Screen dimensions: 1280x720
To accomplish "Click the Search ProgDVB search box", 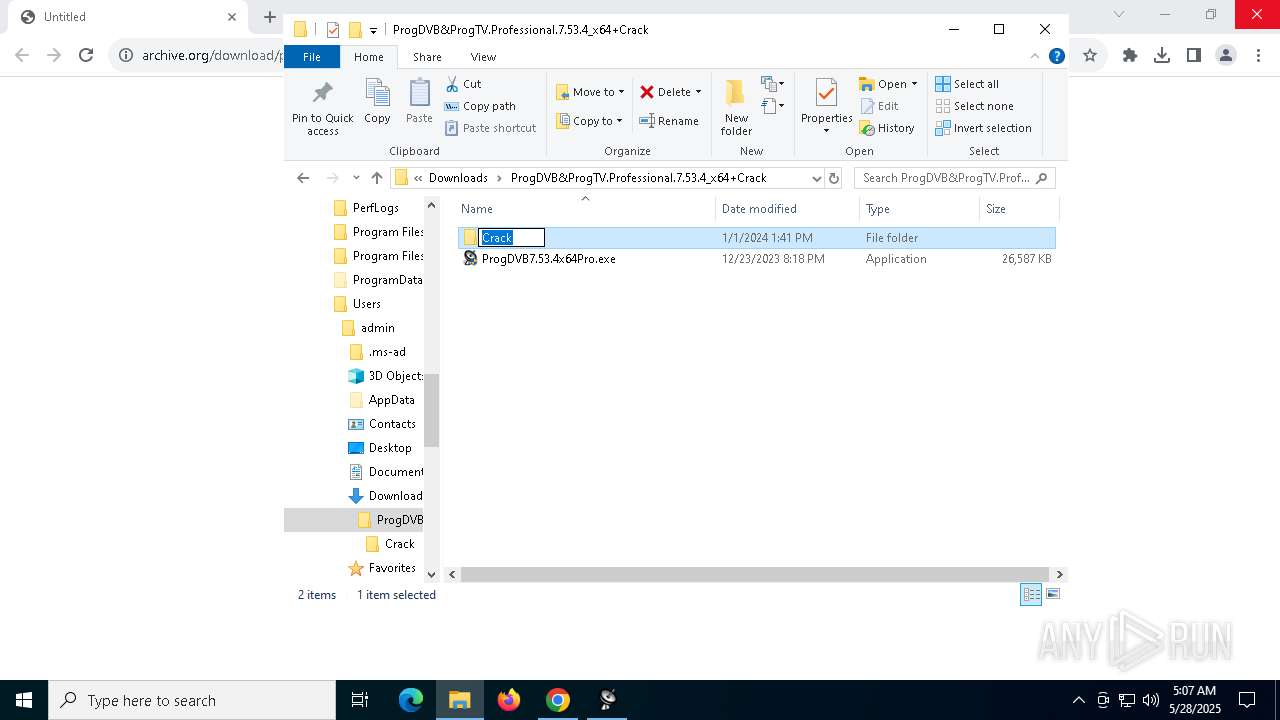I will tap(954, 178).
